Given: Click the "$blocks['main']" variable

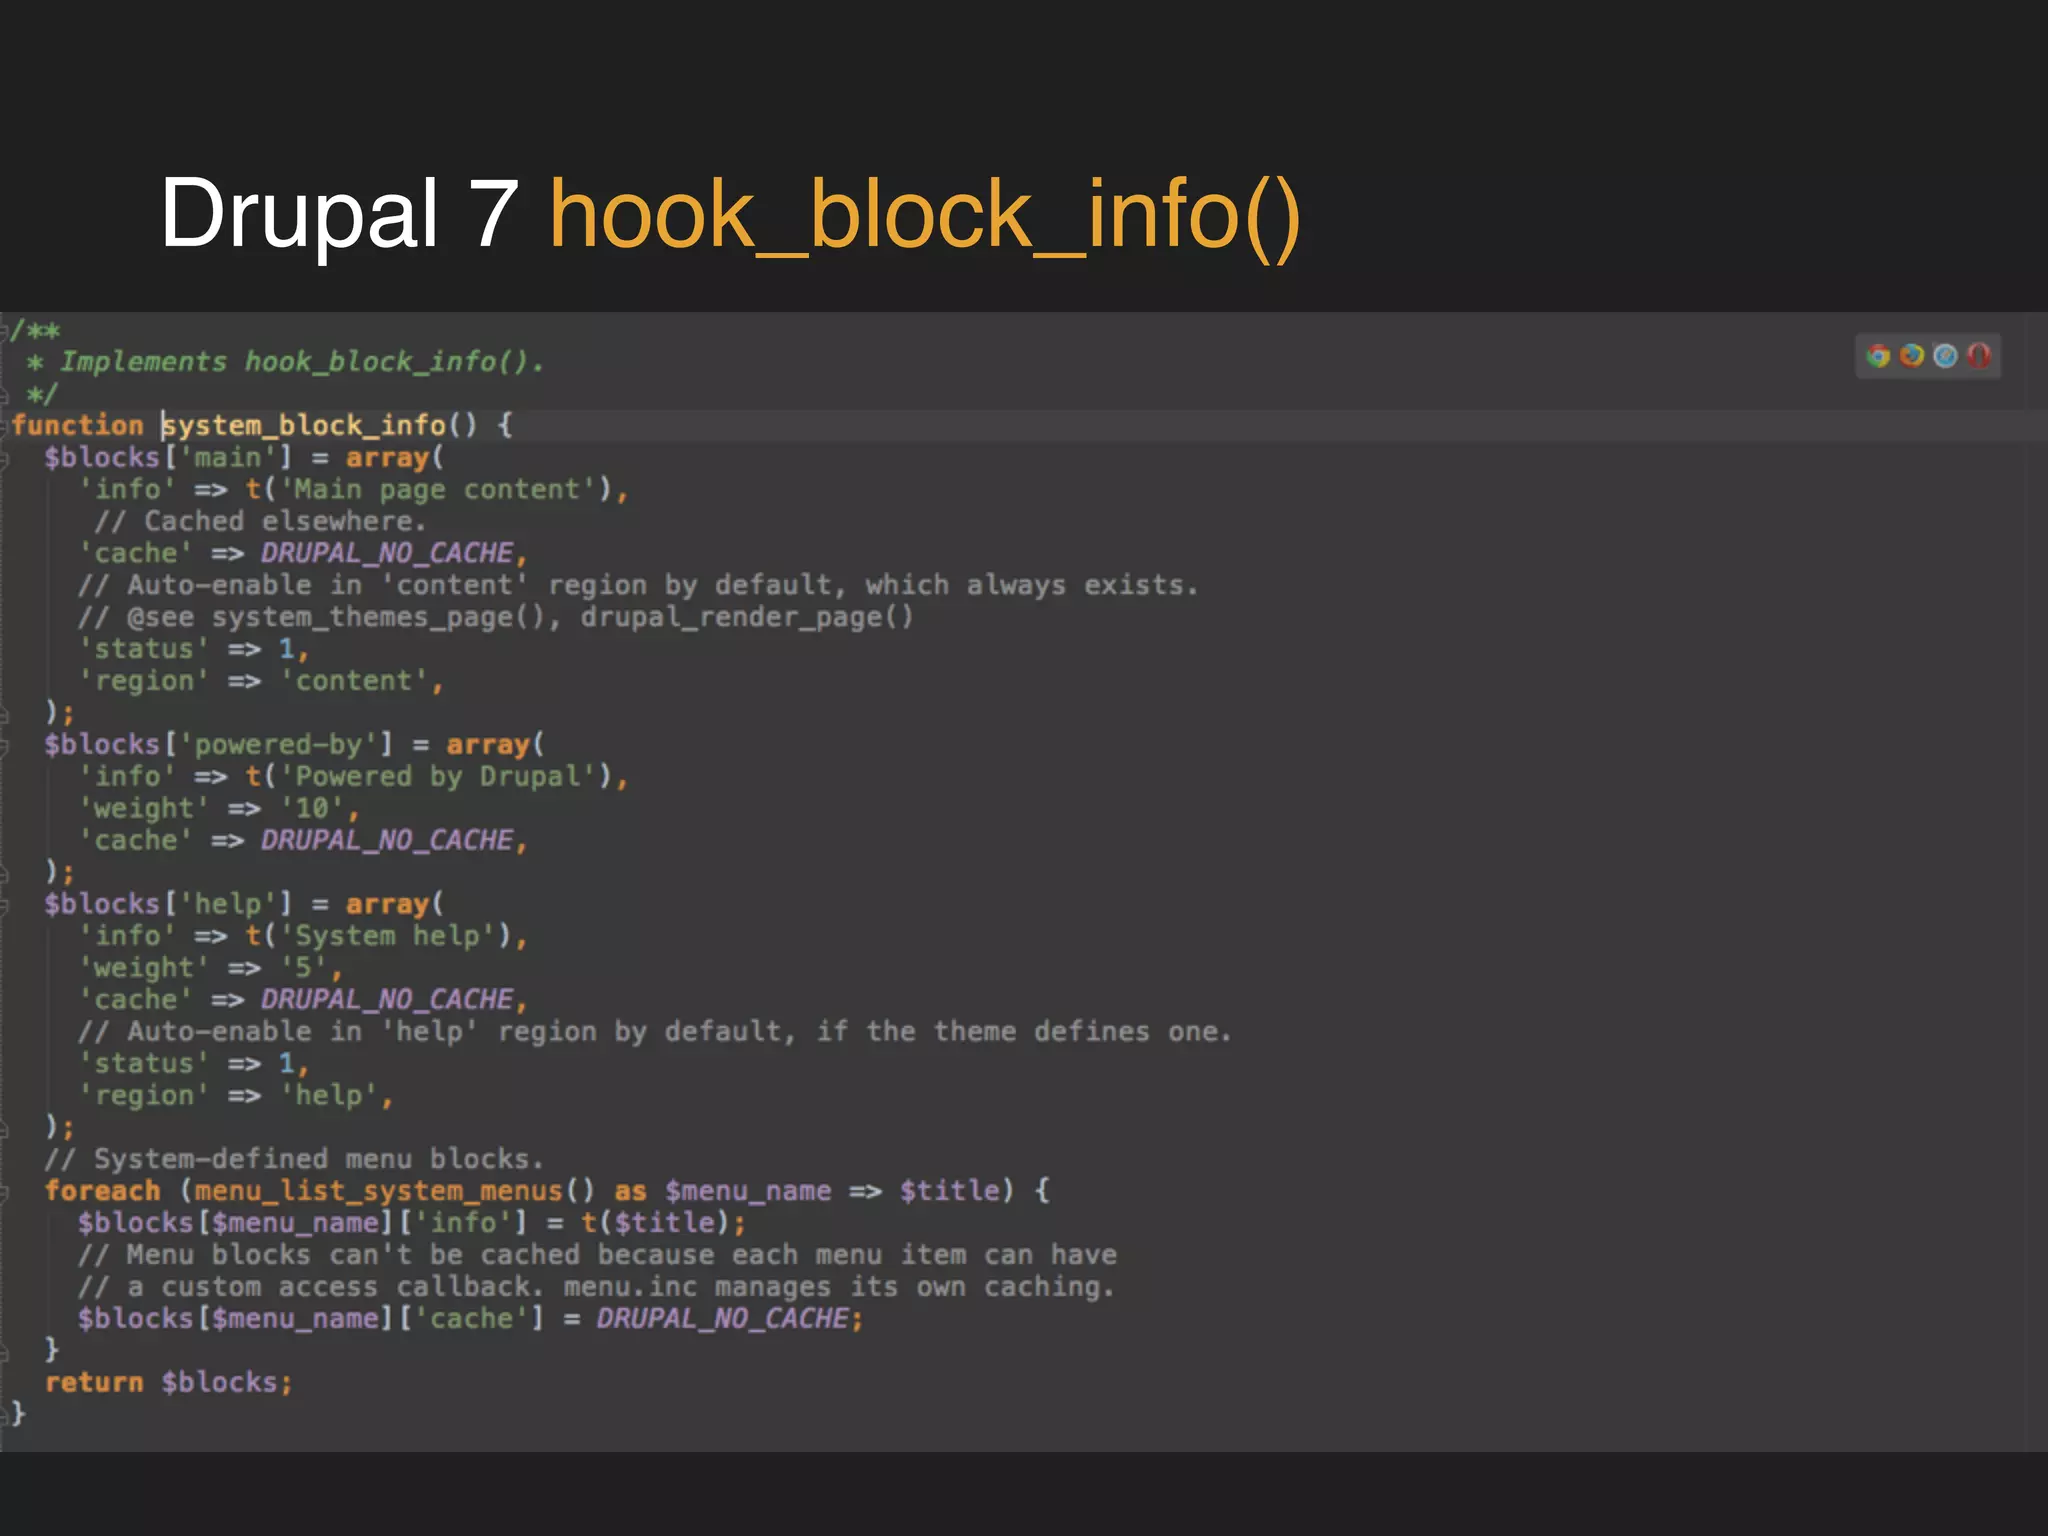Looking at the screenshot, I should [x=168, y=458].
